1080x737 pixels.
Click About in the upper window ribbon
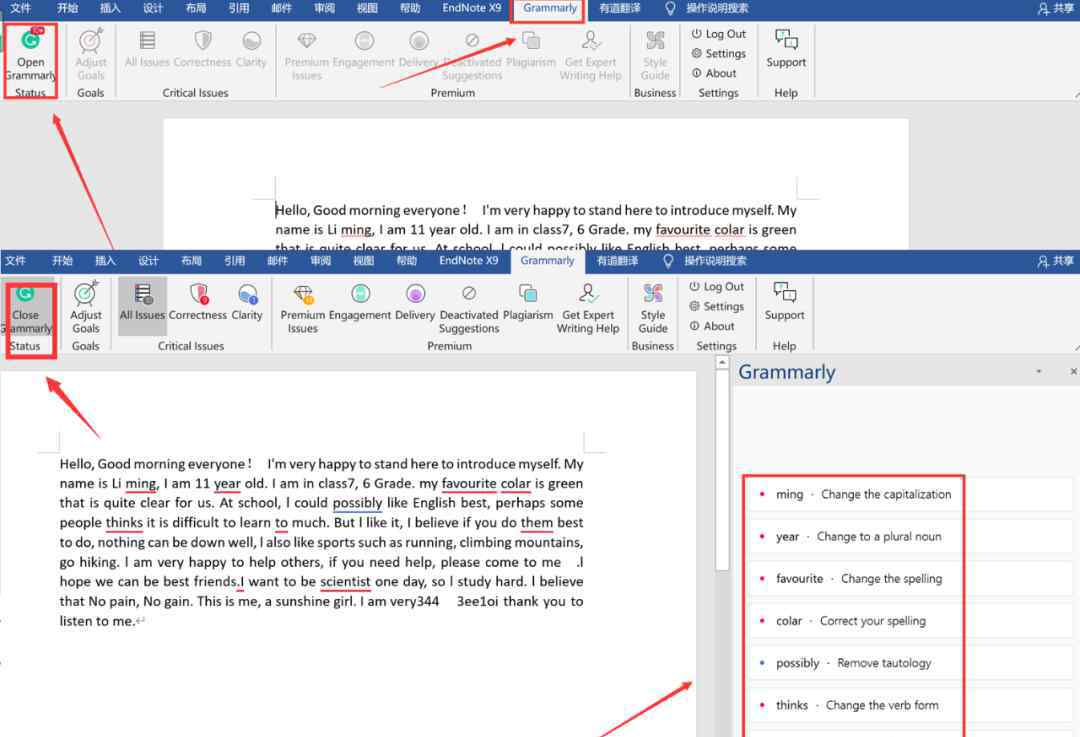[x=714, y=74]
